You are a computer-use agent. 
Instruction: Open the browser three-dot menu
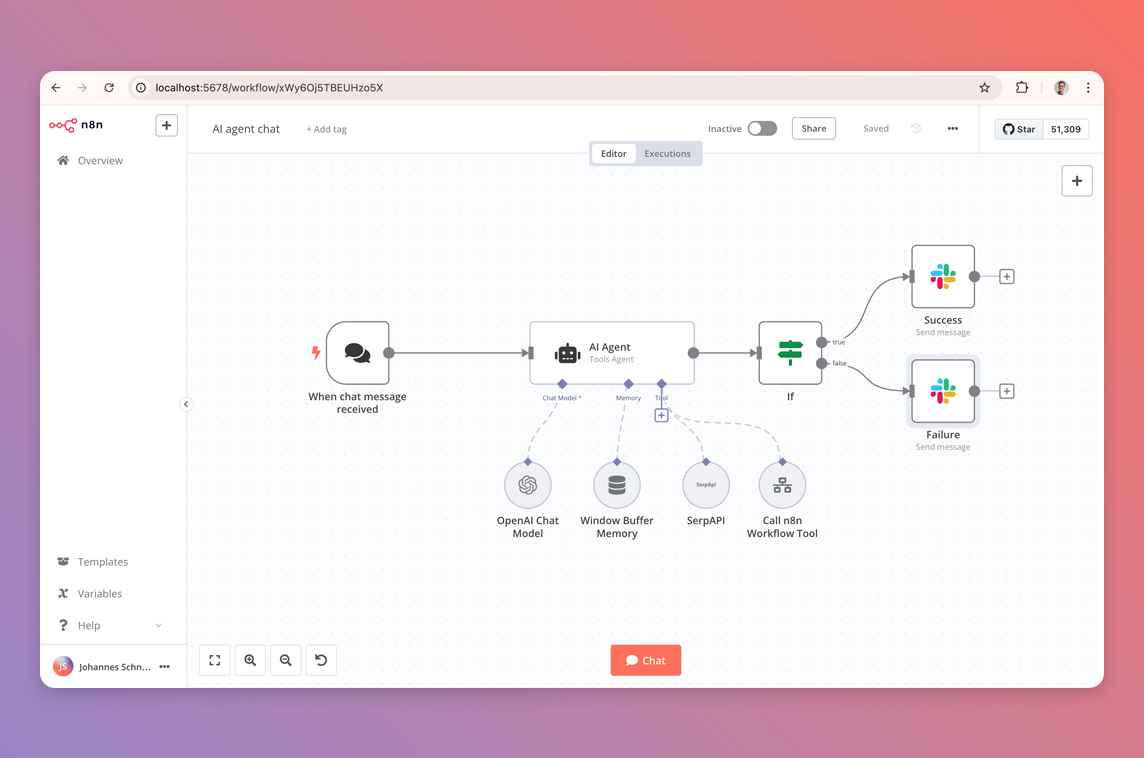click(1088, 88)
